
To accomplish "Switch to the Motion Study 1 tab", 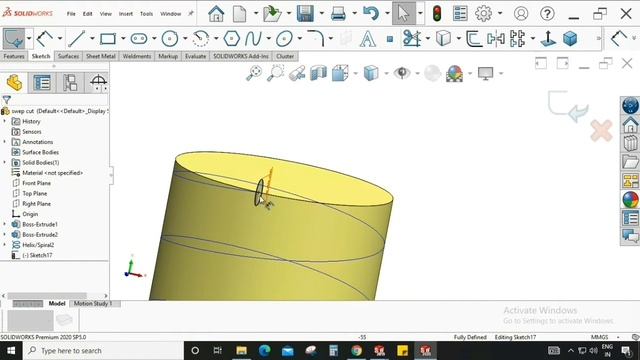I will [93, 304].
